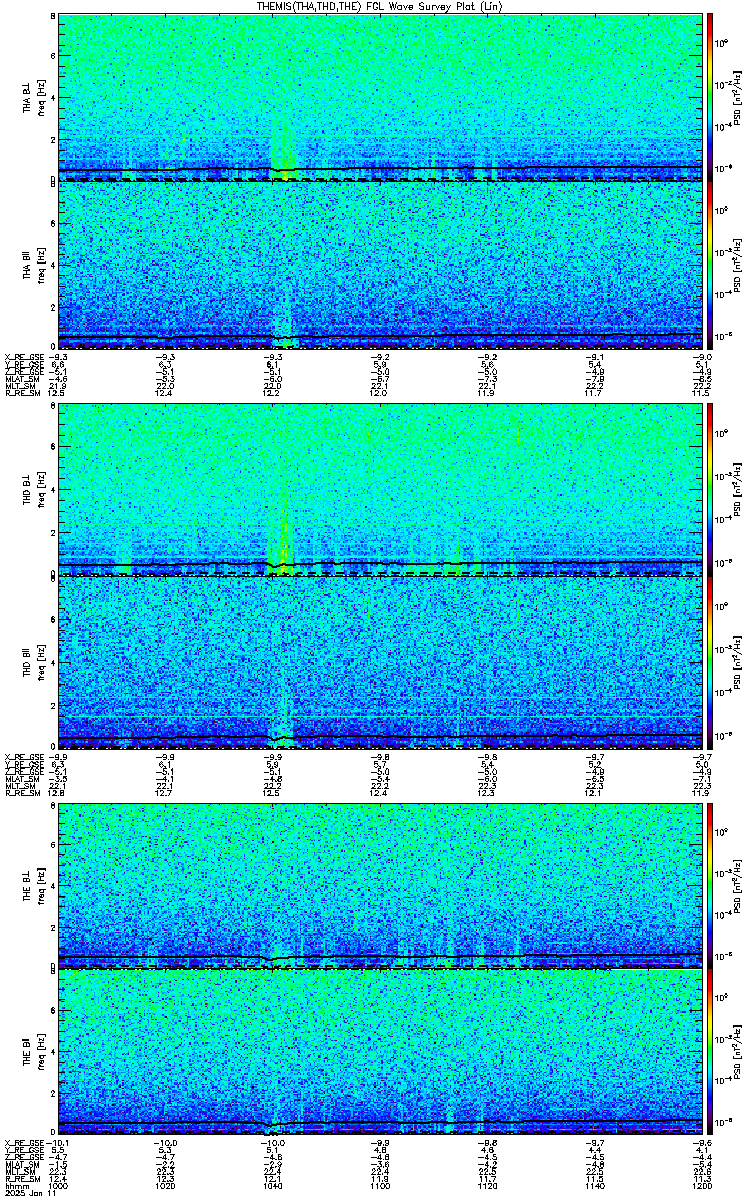Click the 'THE B⊥ freq [Hz]' axis label
Image resolution: width=750 pixels, height=1200 pixels.
click(34, 885)
